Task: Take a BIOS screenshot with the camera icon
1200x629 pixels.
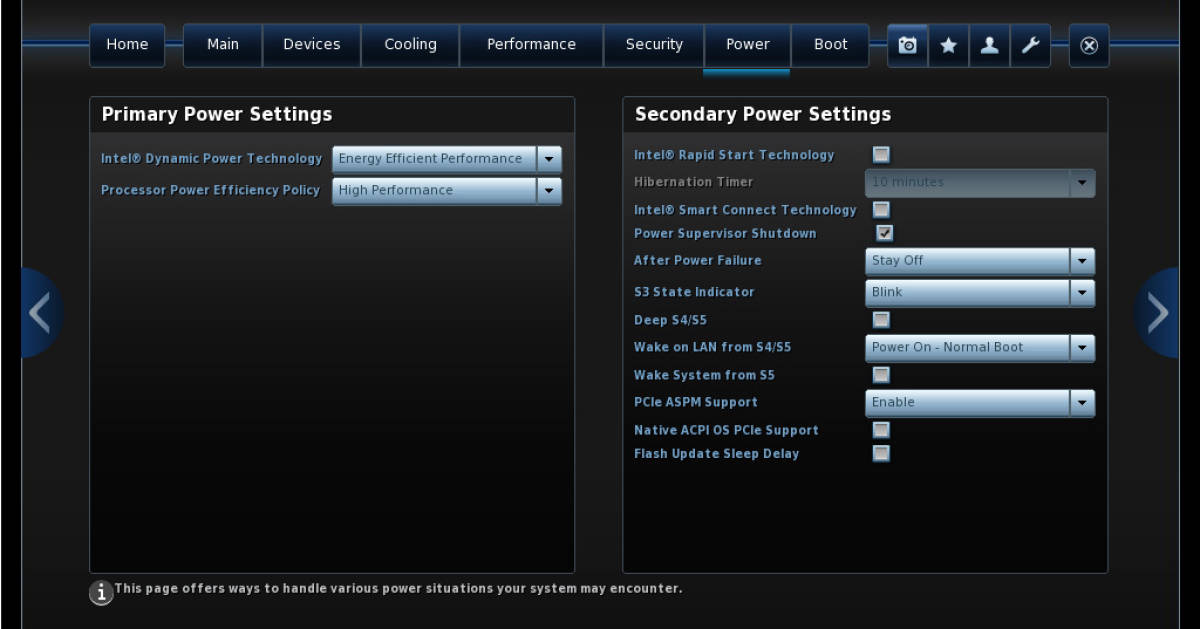Action: [x=907, y=45]
